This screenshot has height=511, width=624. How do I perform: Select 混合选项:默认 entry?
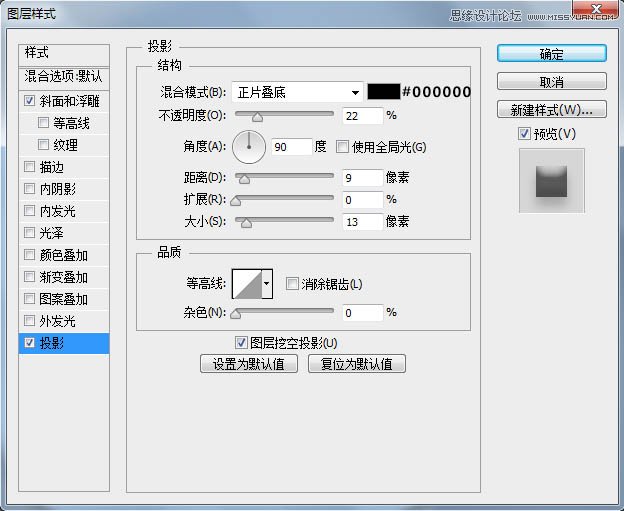[64, 78]
